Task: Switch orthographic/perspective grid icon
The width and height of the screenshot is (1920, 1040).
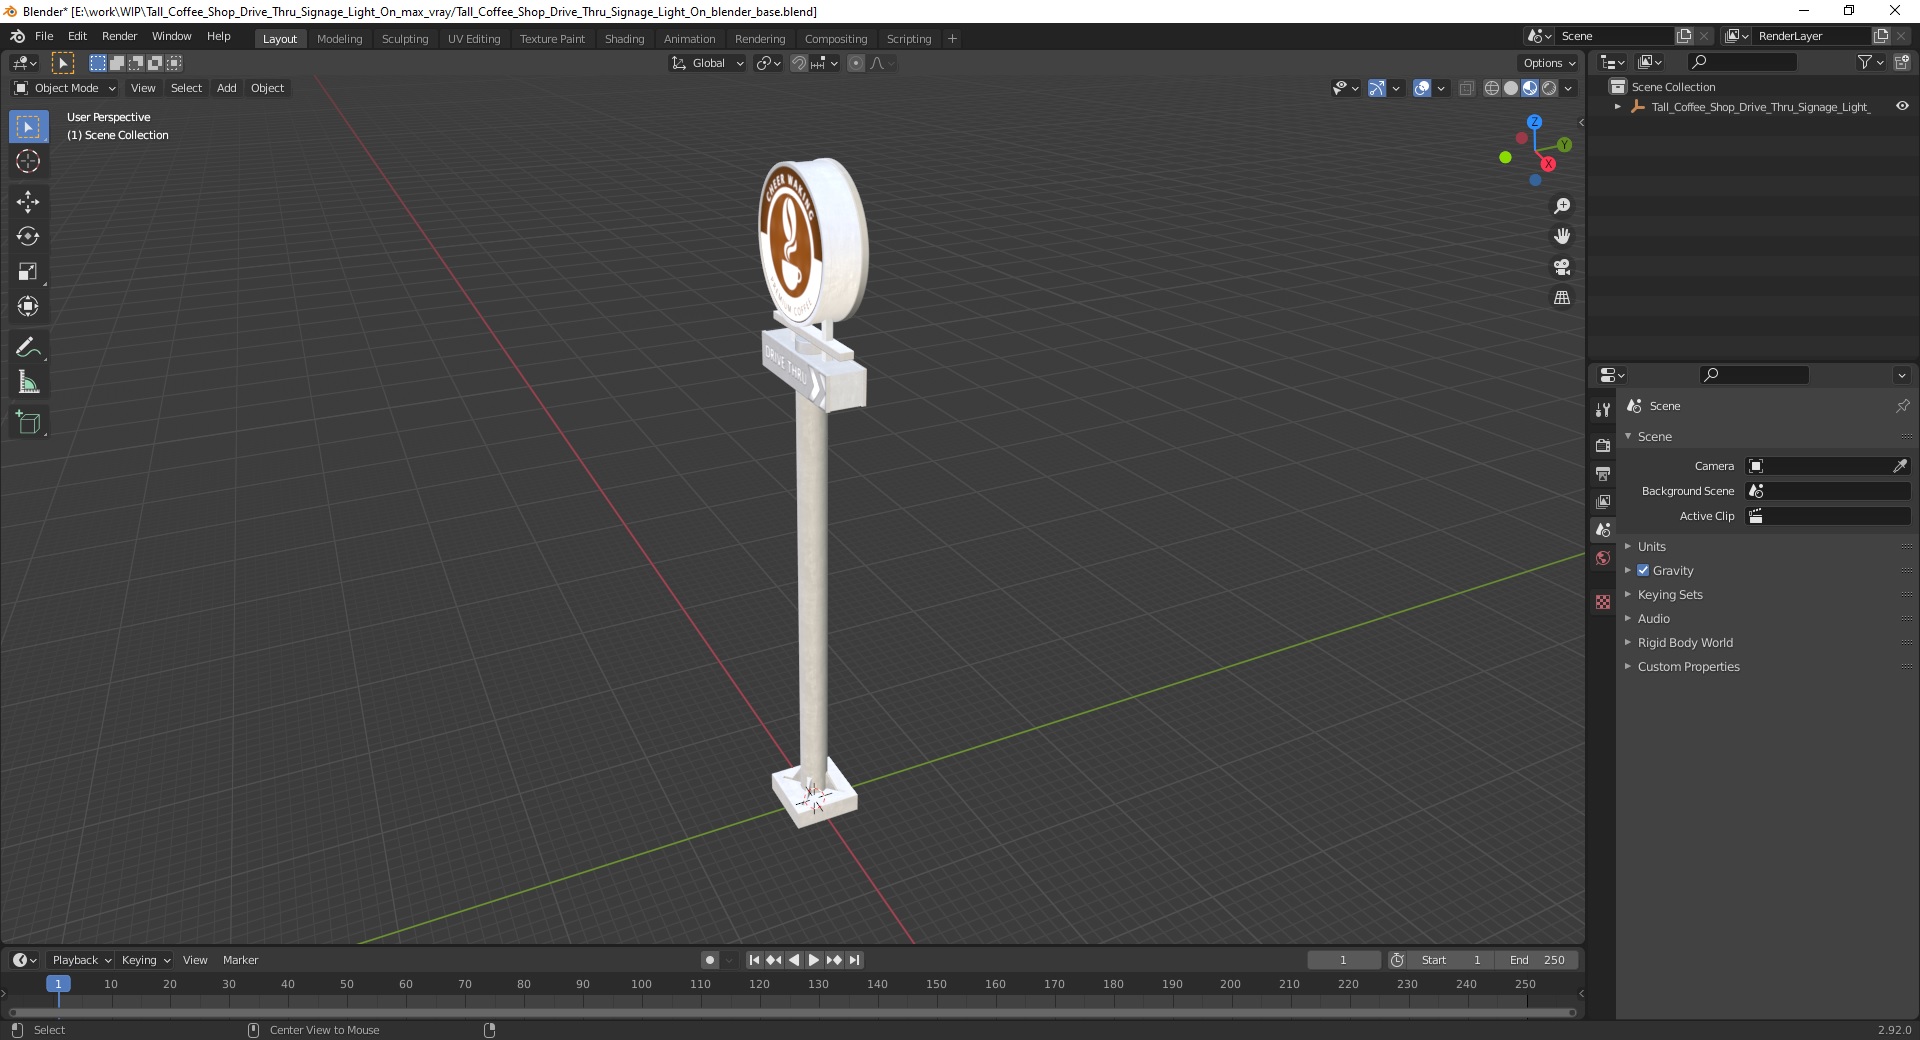Action: coord(1562,297)
